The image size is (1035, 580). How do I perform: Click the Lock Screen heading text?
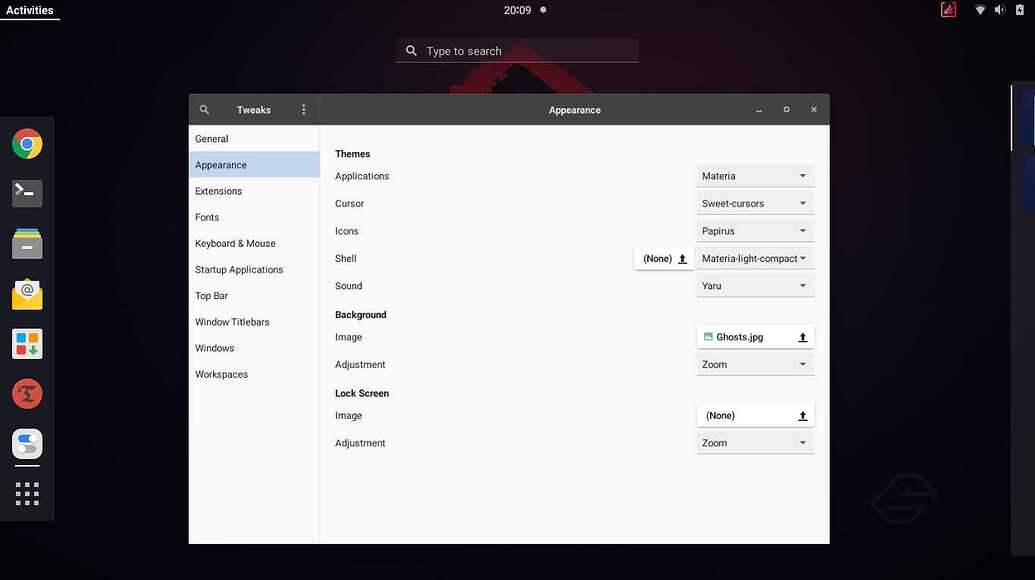pos(362,393)
